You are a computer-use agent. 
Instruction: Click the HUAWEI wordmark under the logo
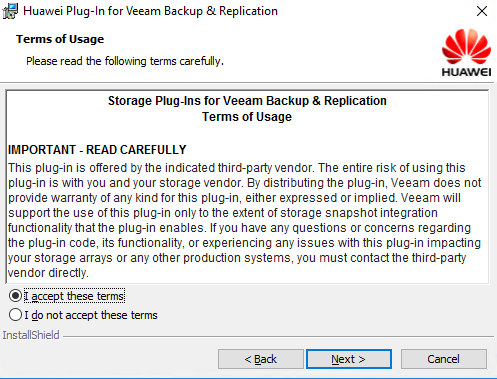coord(466,72)
